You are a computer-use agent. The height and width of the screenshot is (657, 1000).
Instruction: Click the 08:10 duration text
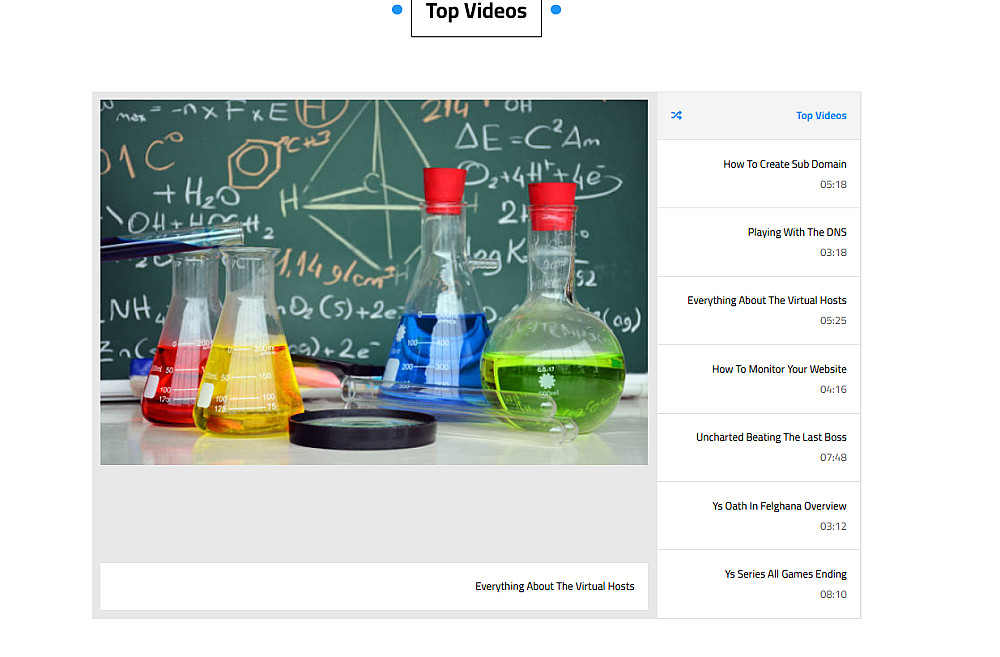833,594
